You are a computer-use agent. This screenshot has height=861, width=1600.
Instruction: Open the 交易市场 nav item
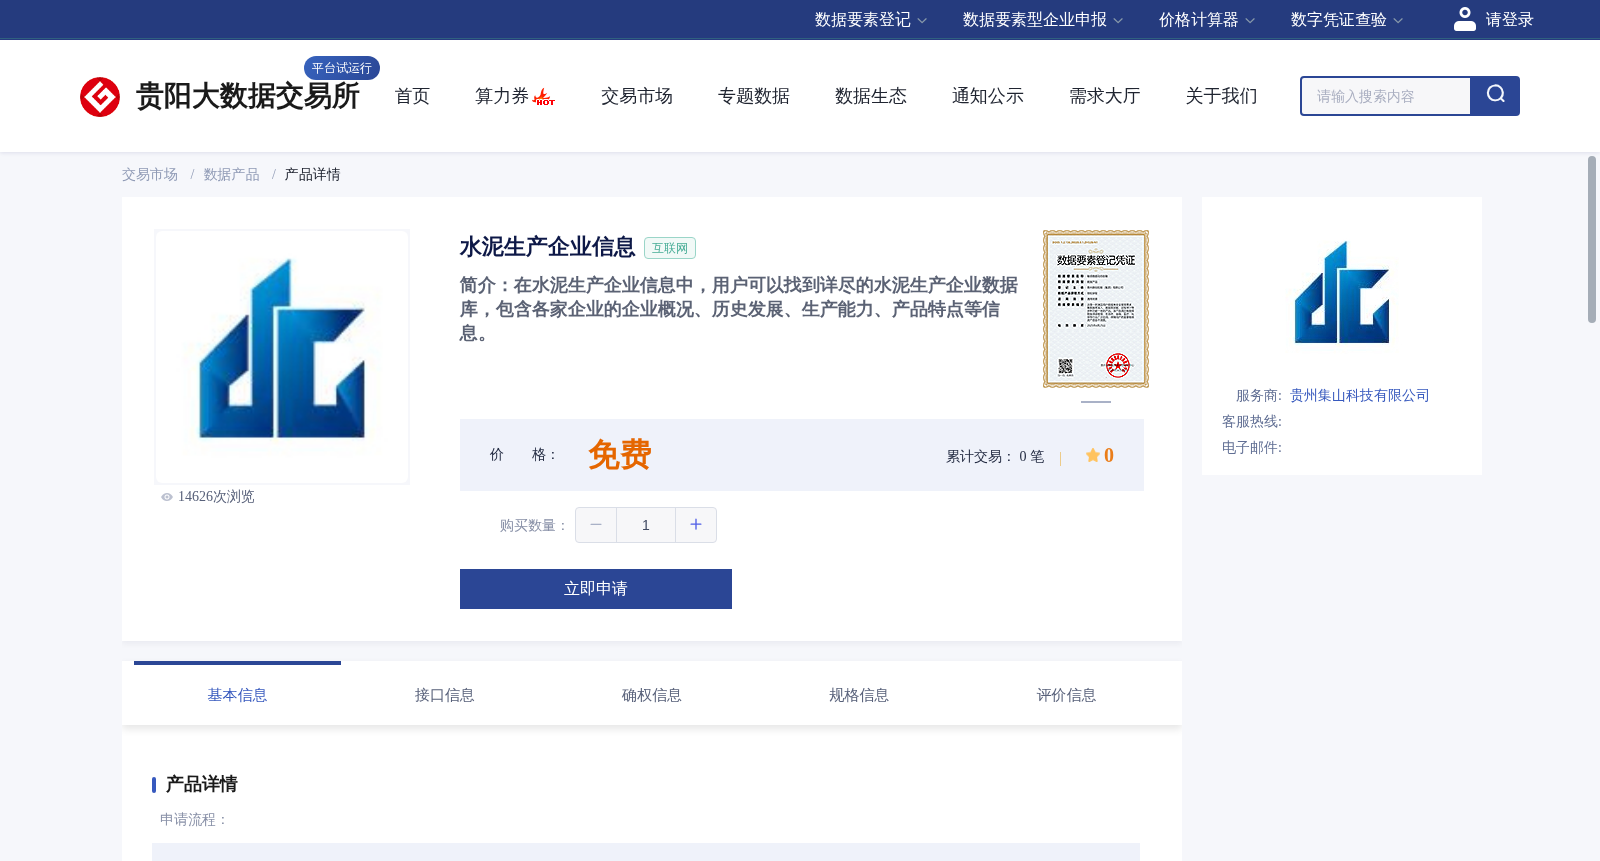click(637, 96)
